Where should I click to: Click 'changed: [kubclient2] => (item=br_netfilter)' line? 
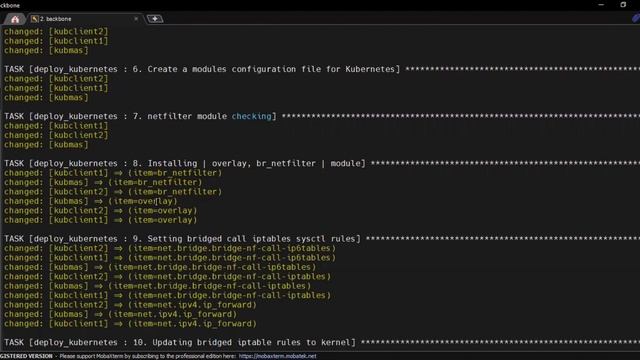click(x=113, y=192)
